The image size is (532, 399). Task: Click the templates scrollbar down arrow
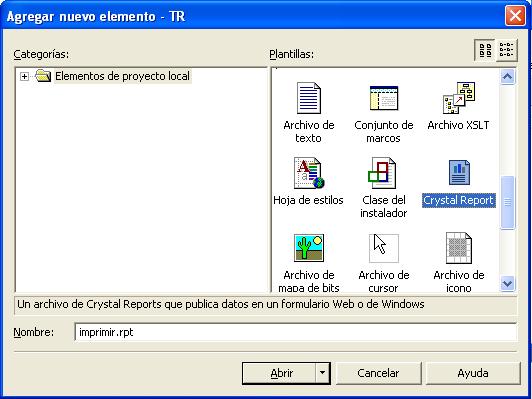508,283
